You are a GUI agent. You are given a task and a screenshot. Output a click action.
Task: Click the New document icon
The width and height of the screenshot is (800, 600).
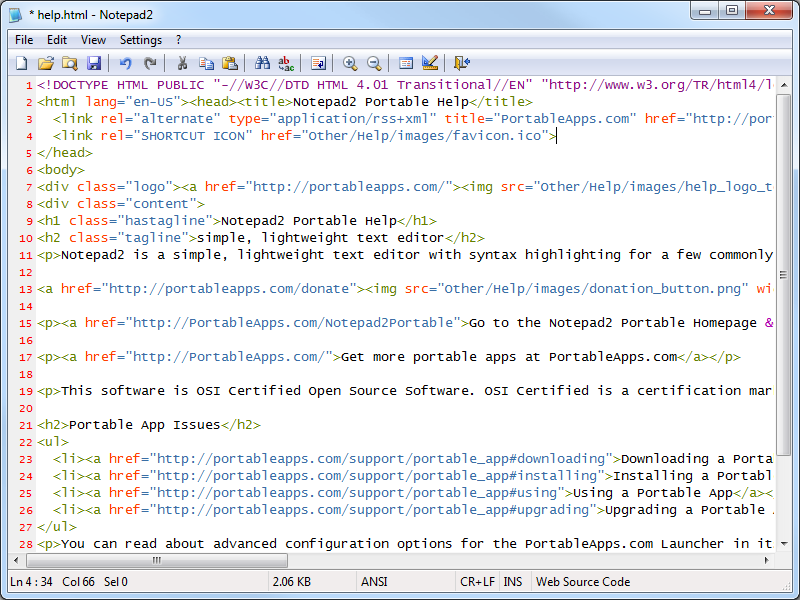pyautogui.click(x=21, y=63)
